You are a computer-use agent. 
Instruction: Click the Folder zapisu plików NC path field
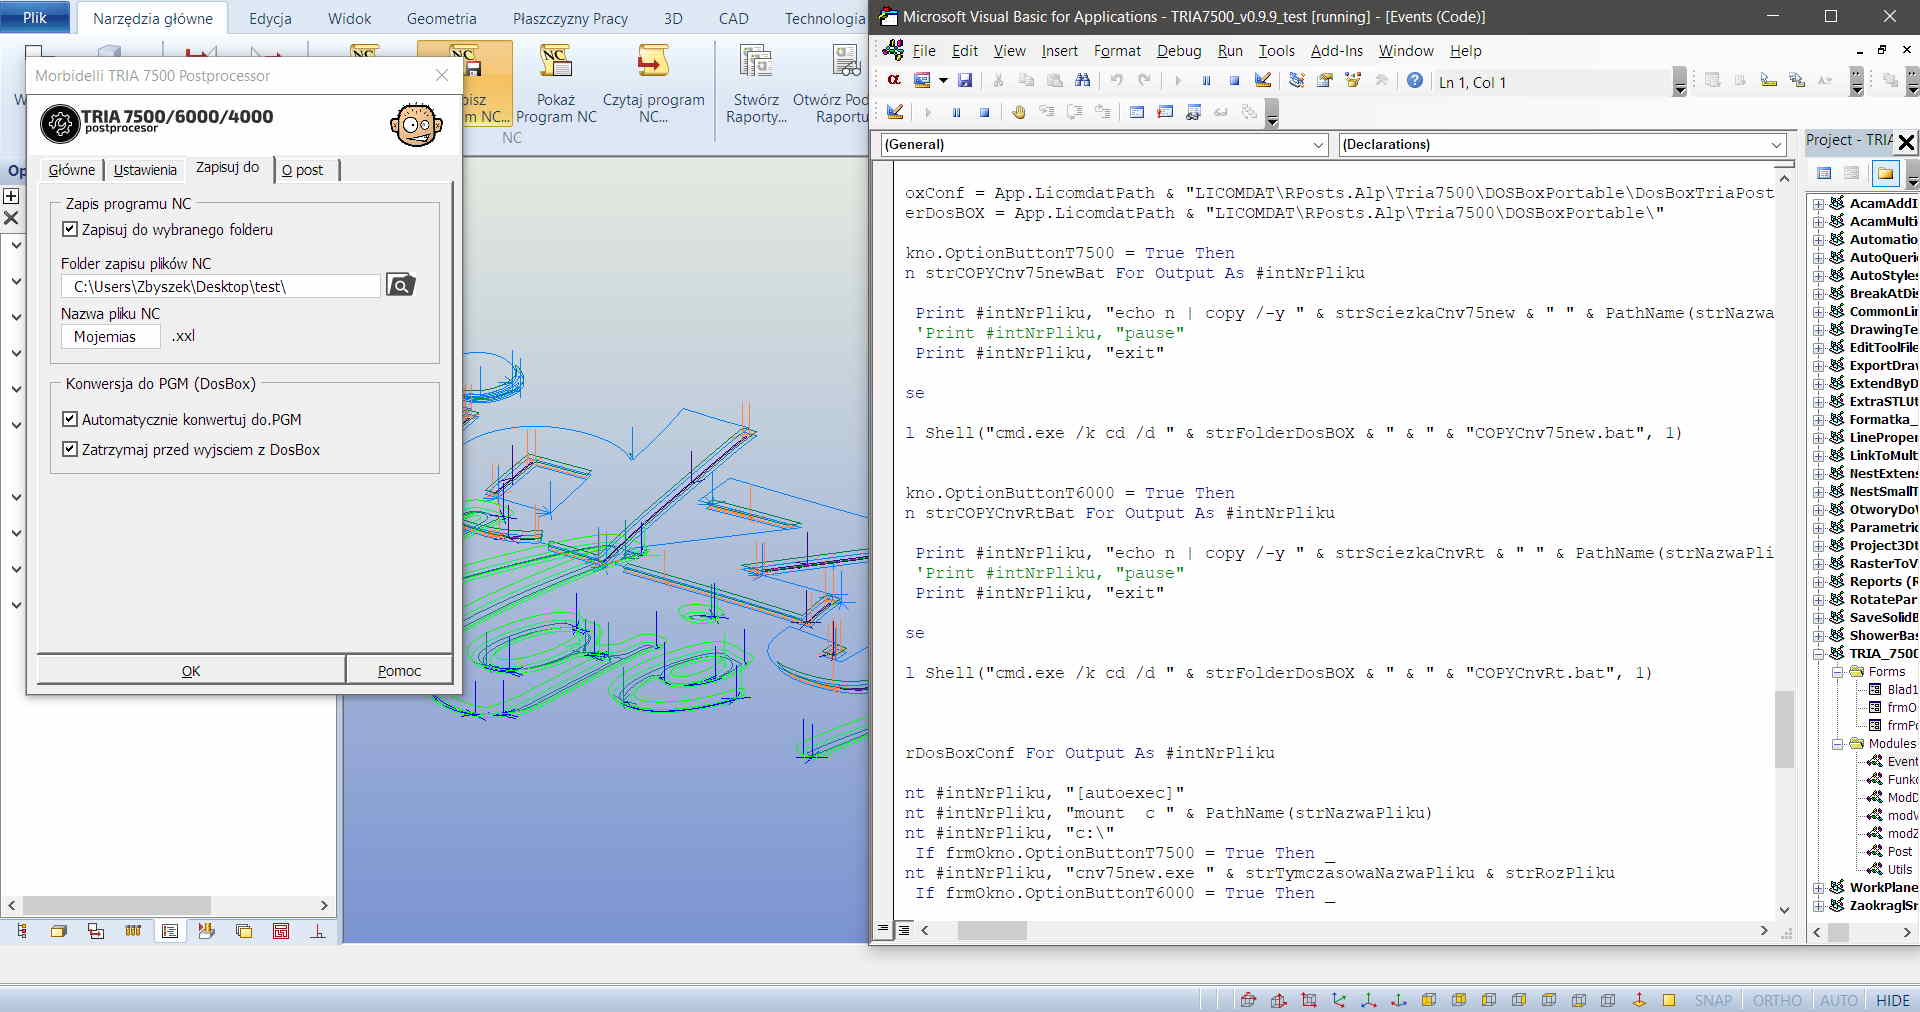(221, 286)
